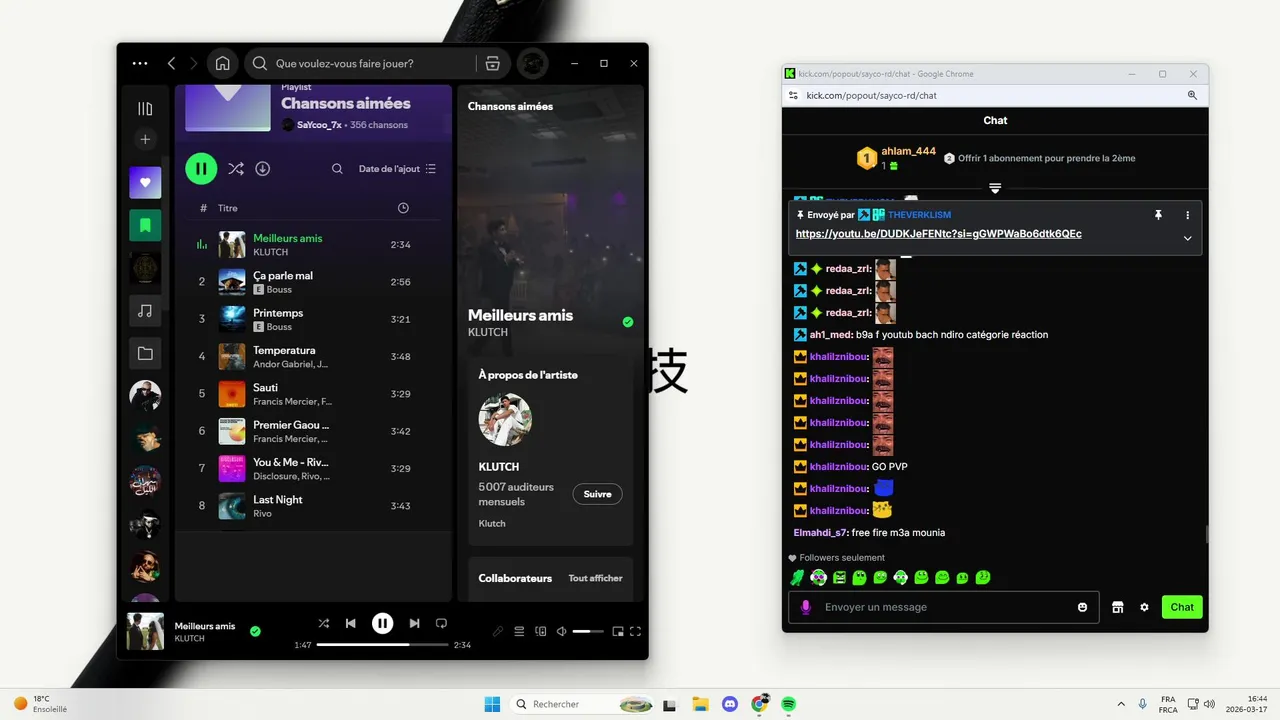The width and height of the screenshot is (1280, 720).
Task: Open the pinned YouTube link in chat
Action: point(938,234)
